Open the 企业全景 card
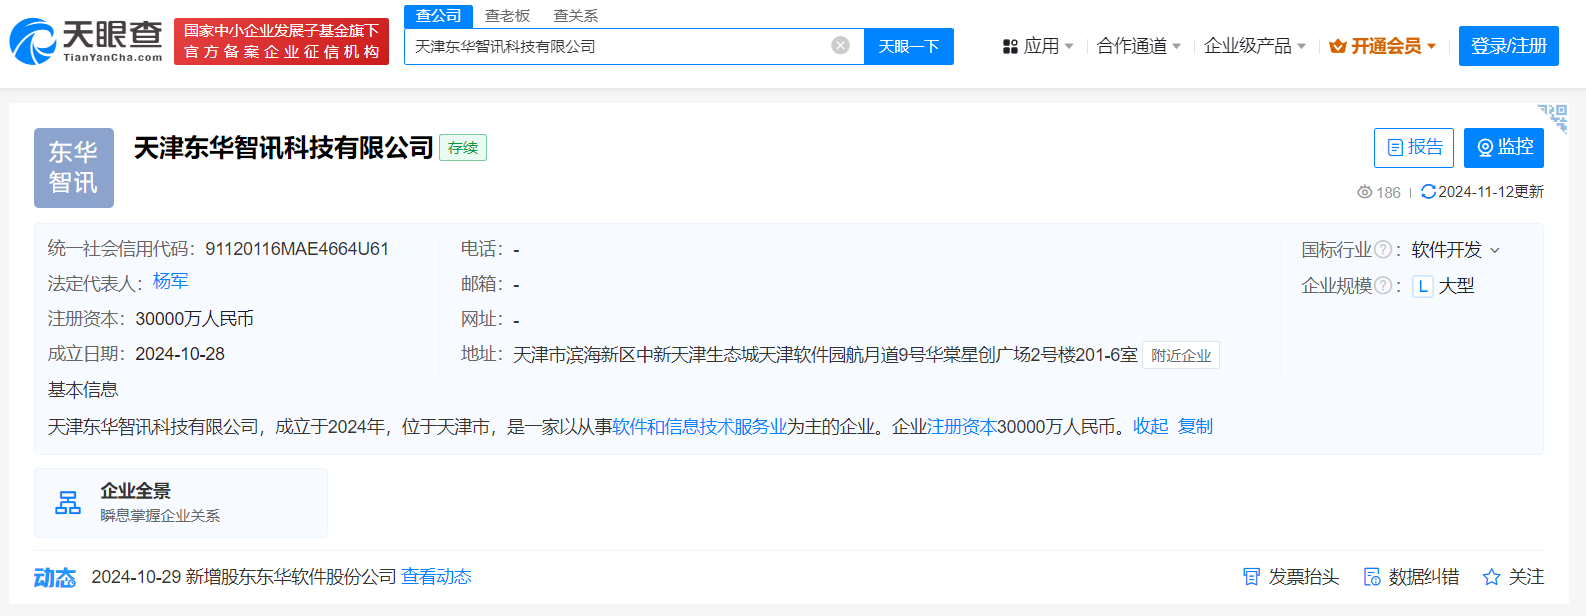Image resolution: width=1586 pixels, height=616 pixels. click(181, 503)
